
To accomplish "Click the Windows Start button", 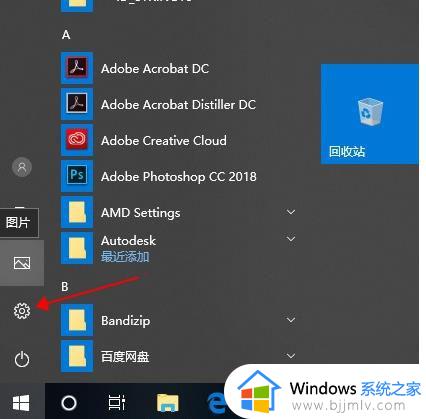I will click(x=21, y=403).
